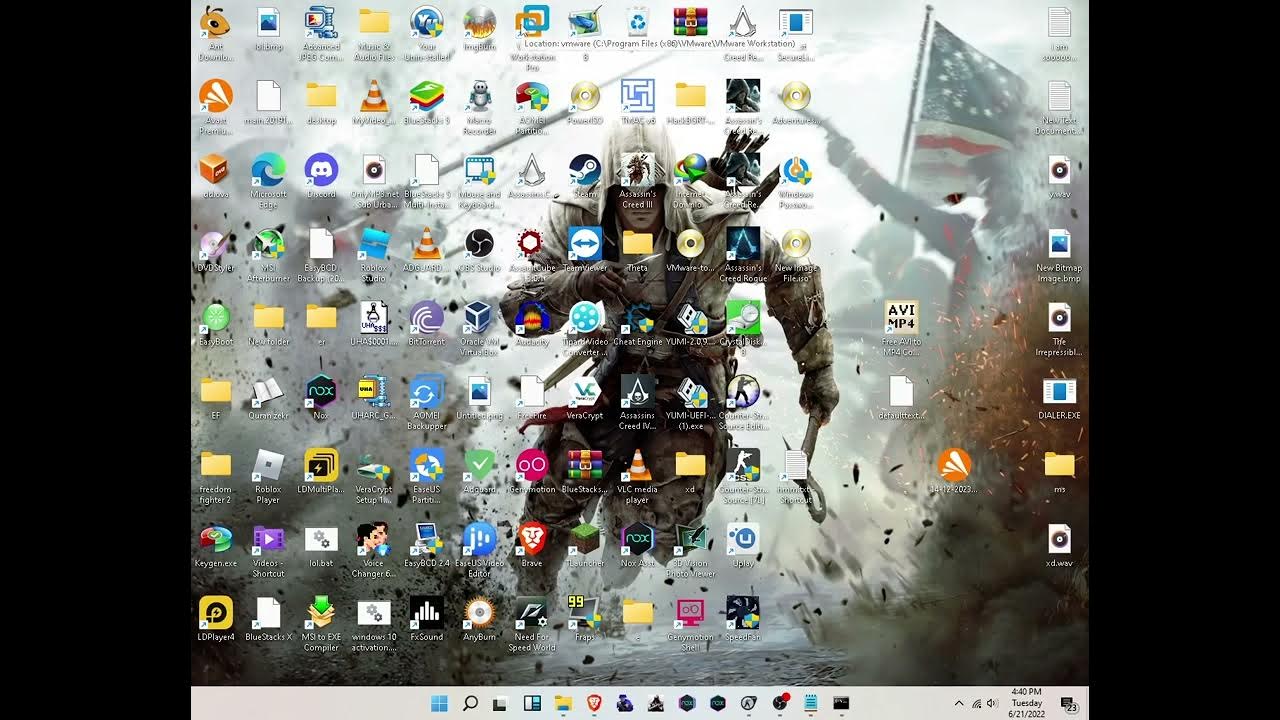
Task: Open File Explorer from the taskbar
Action: [x=563, y=703]
